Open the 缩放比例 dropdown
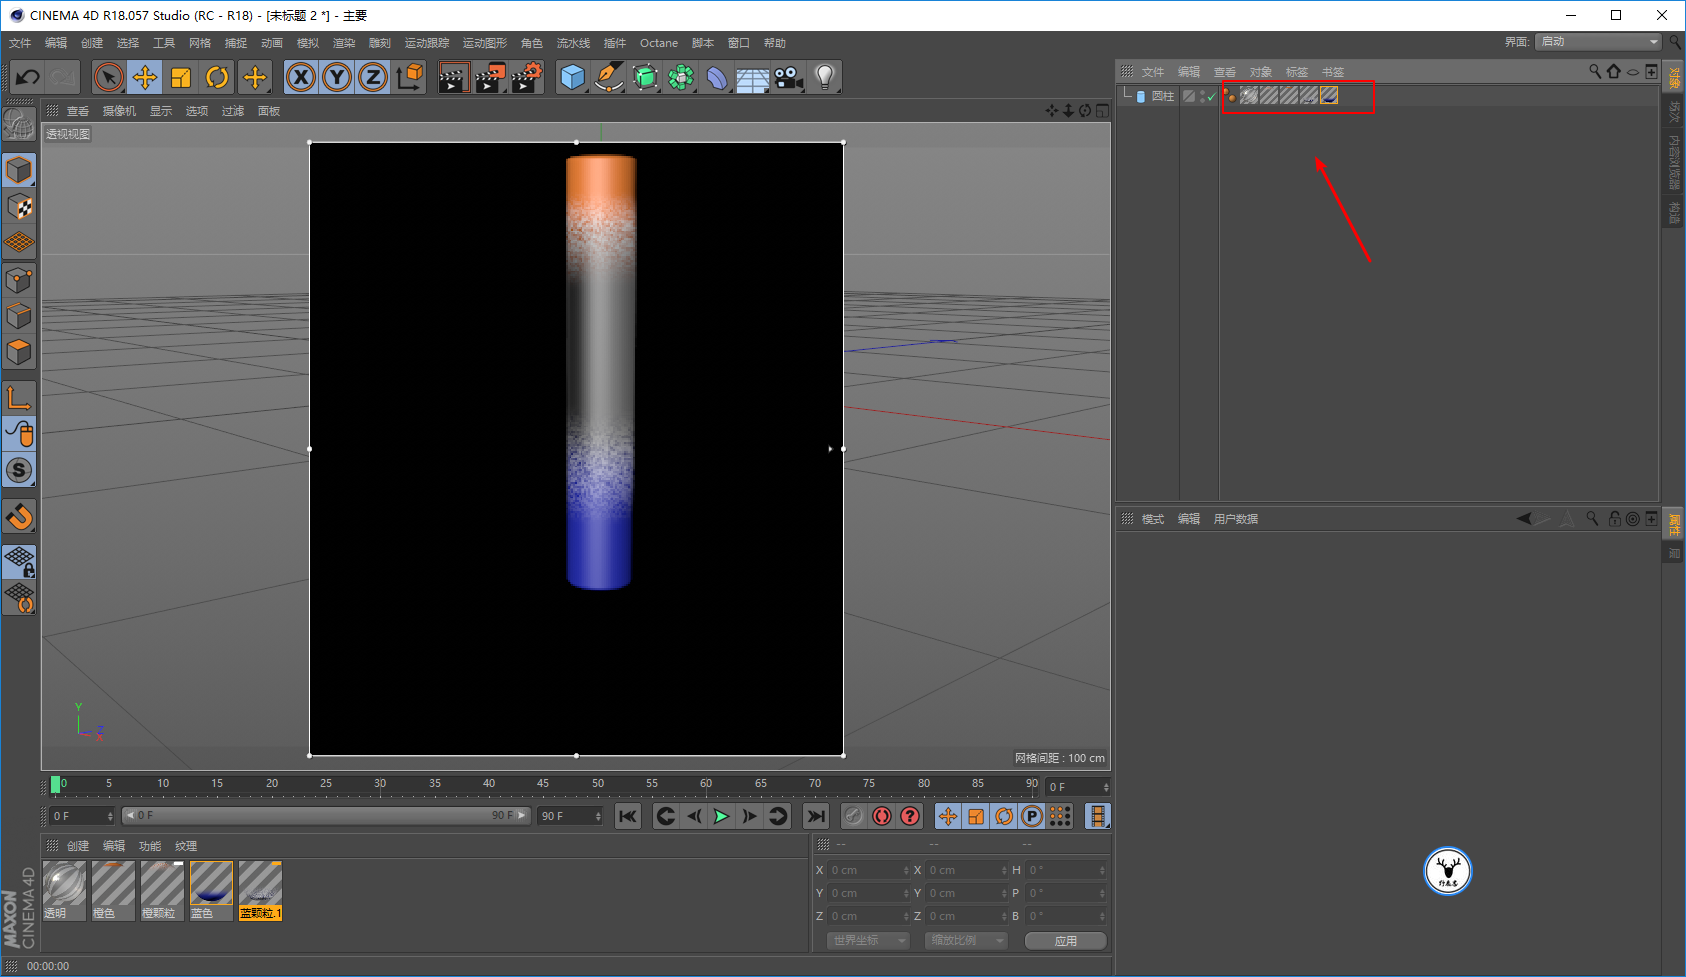The width and height of the screenshot is (1686, 977). (965, 941)
